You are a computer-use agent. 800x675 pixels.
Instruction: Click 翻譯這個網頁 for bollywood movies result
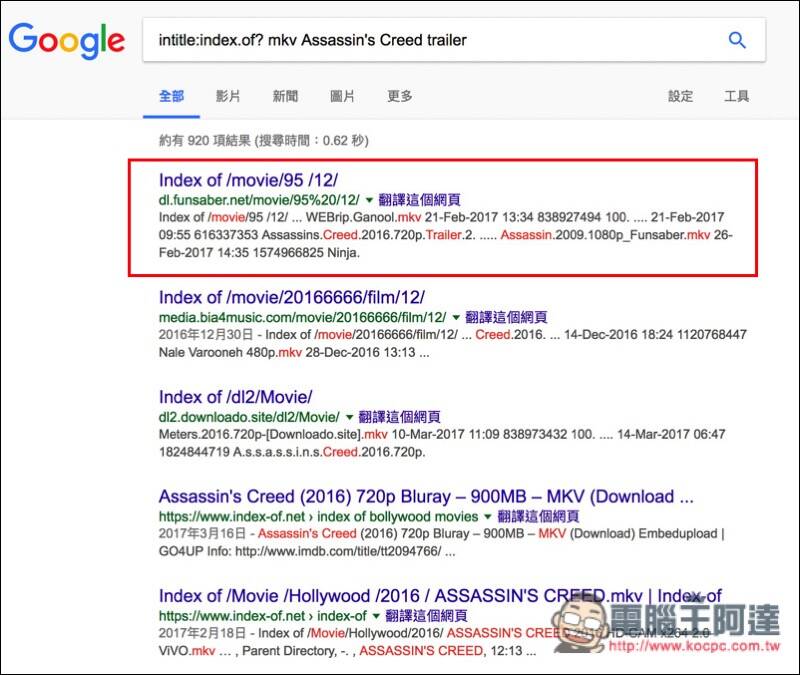538,516
